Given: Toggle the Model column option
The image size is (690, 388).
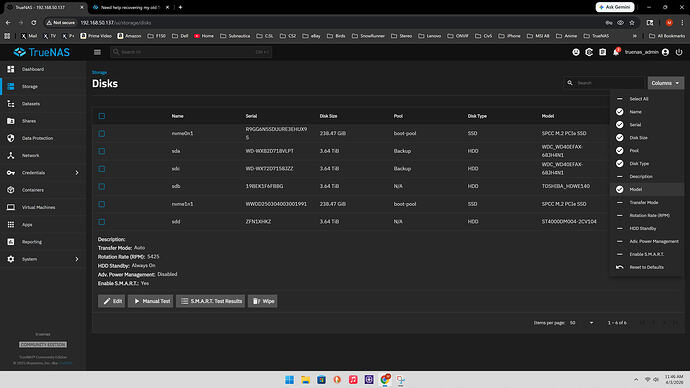Looking at the screenshot, I should (x=646, y=189).
